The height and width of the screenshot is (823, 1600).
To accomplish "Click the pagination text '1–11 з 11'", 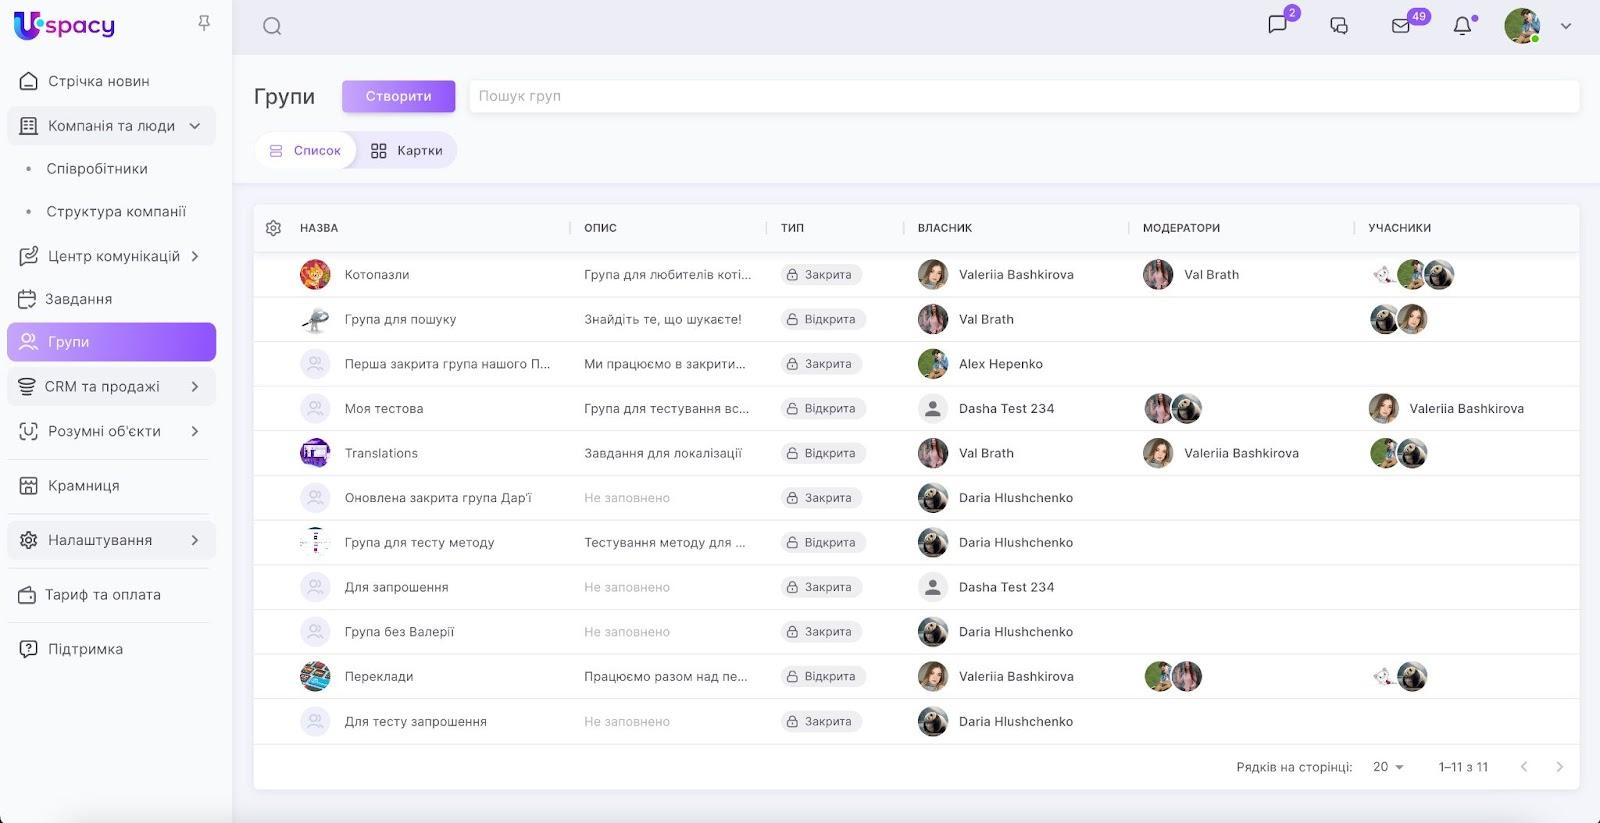I will [x=1463, y=767].
